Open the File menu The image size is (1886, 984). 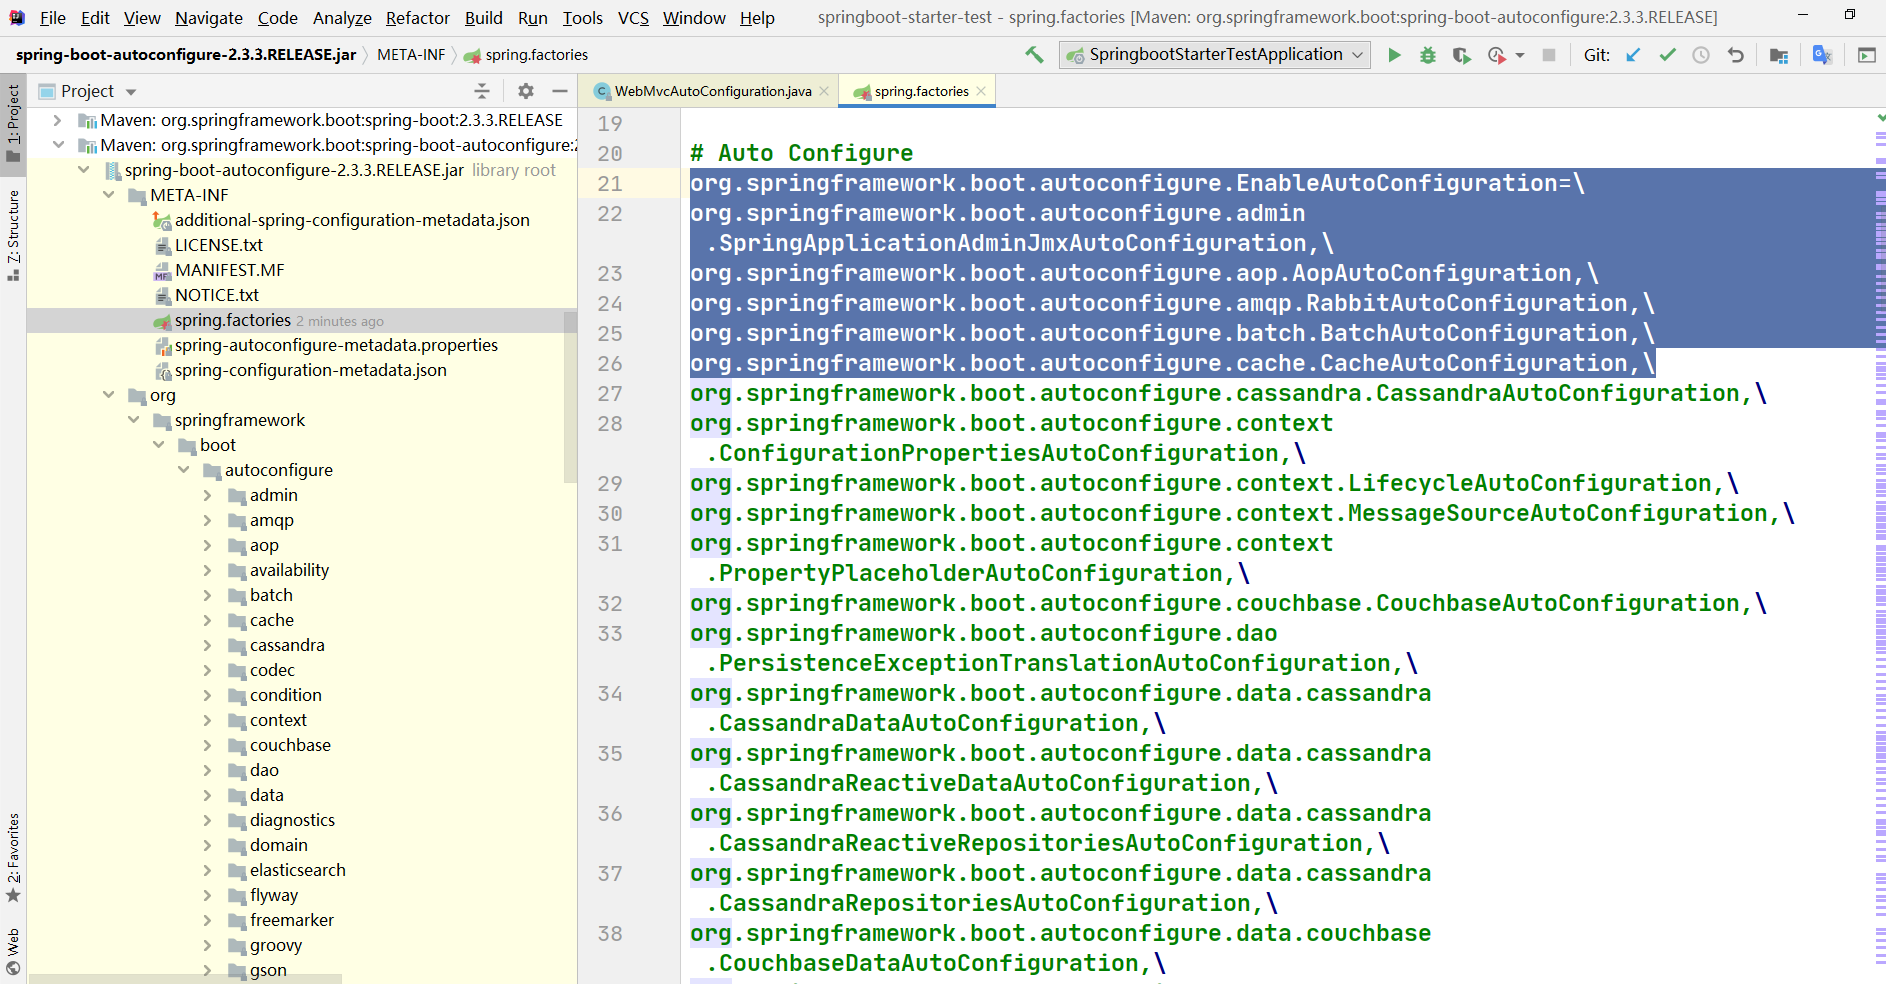[x=52, y=18]
